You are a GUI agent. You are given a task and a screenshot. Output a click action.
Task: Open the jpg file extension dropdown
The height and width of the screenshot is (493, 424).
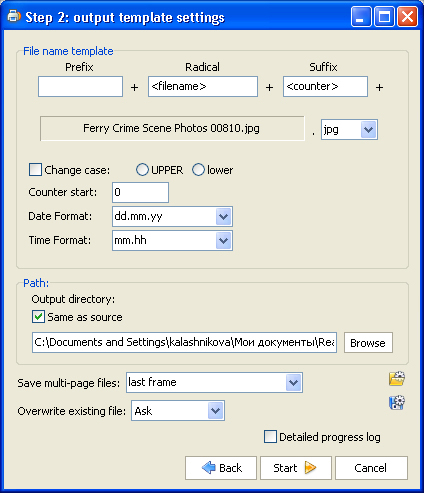pyautogui.click(x=368, y=129)
